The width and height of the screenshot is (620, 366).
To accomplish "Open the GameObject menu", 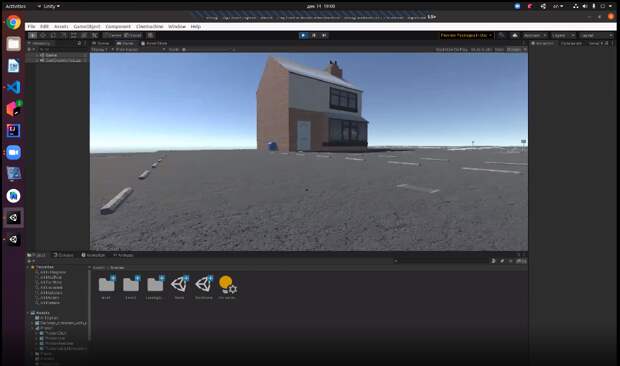I will [87, 26].
